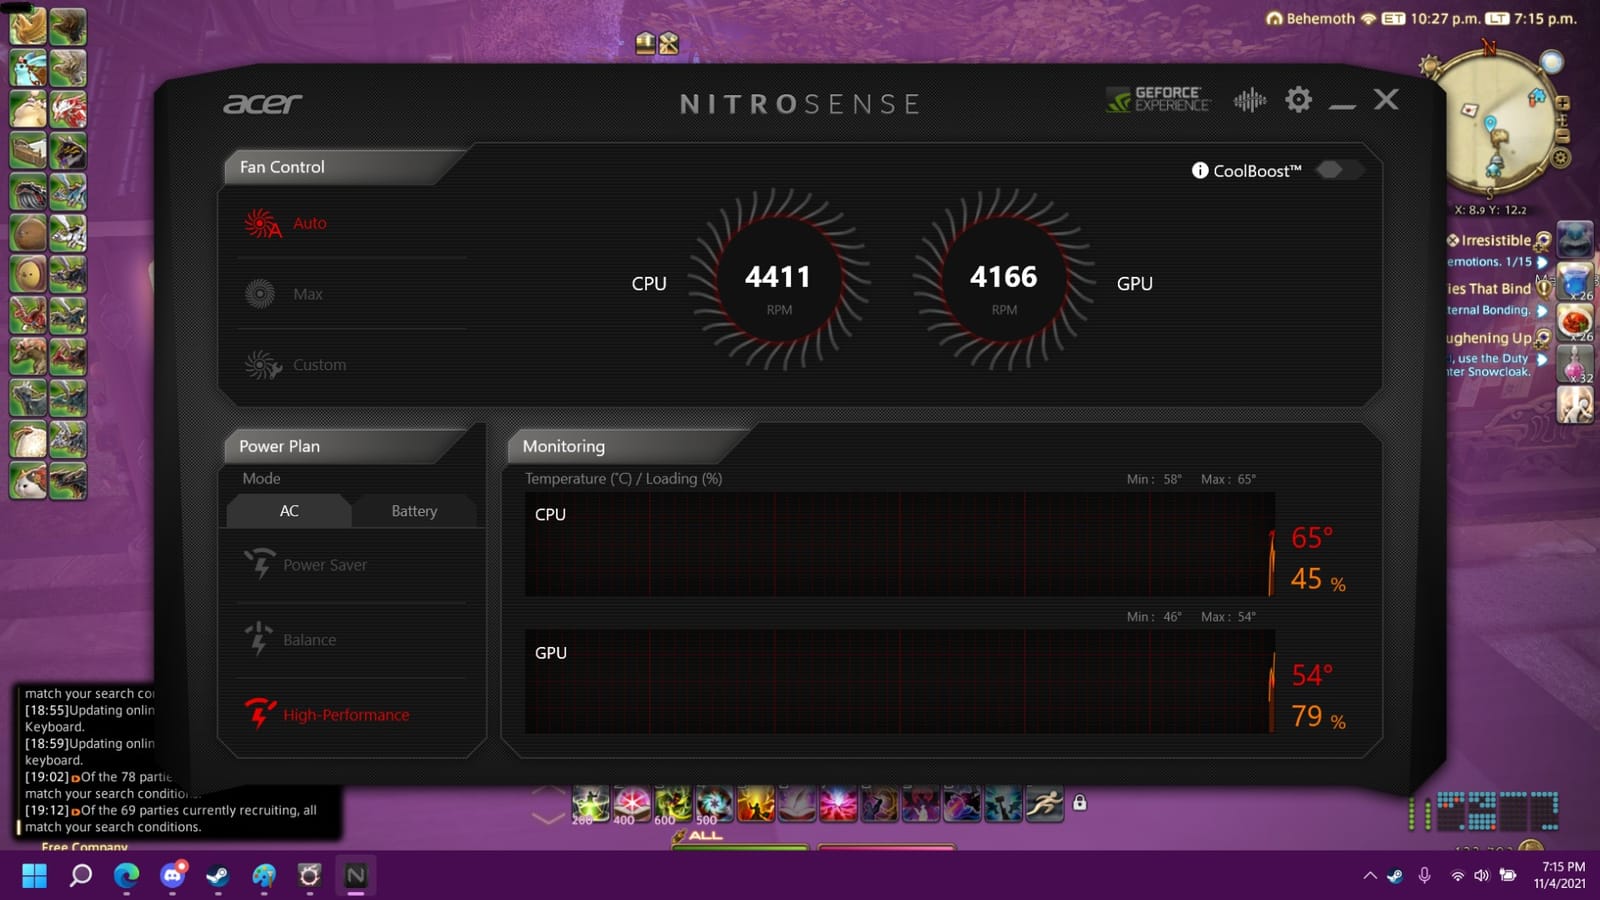This screenshot has height=900, width=1600.
Task: Click the Sprint action on the hotbar
Action: click(1045, 804)
